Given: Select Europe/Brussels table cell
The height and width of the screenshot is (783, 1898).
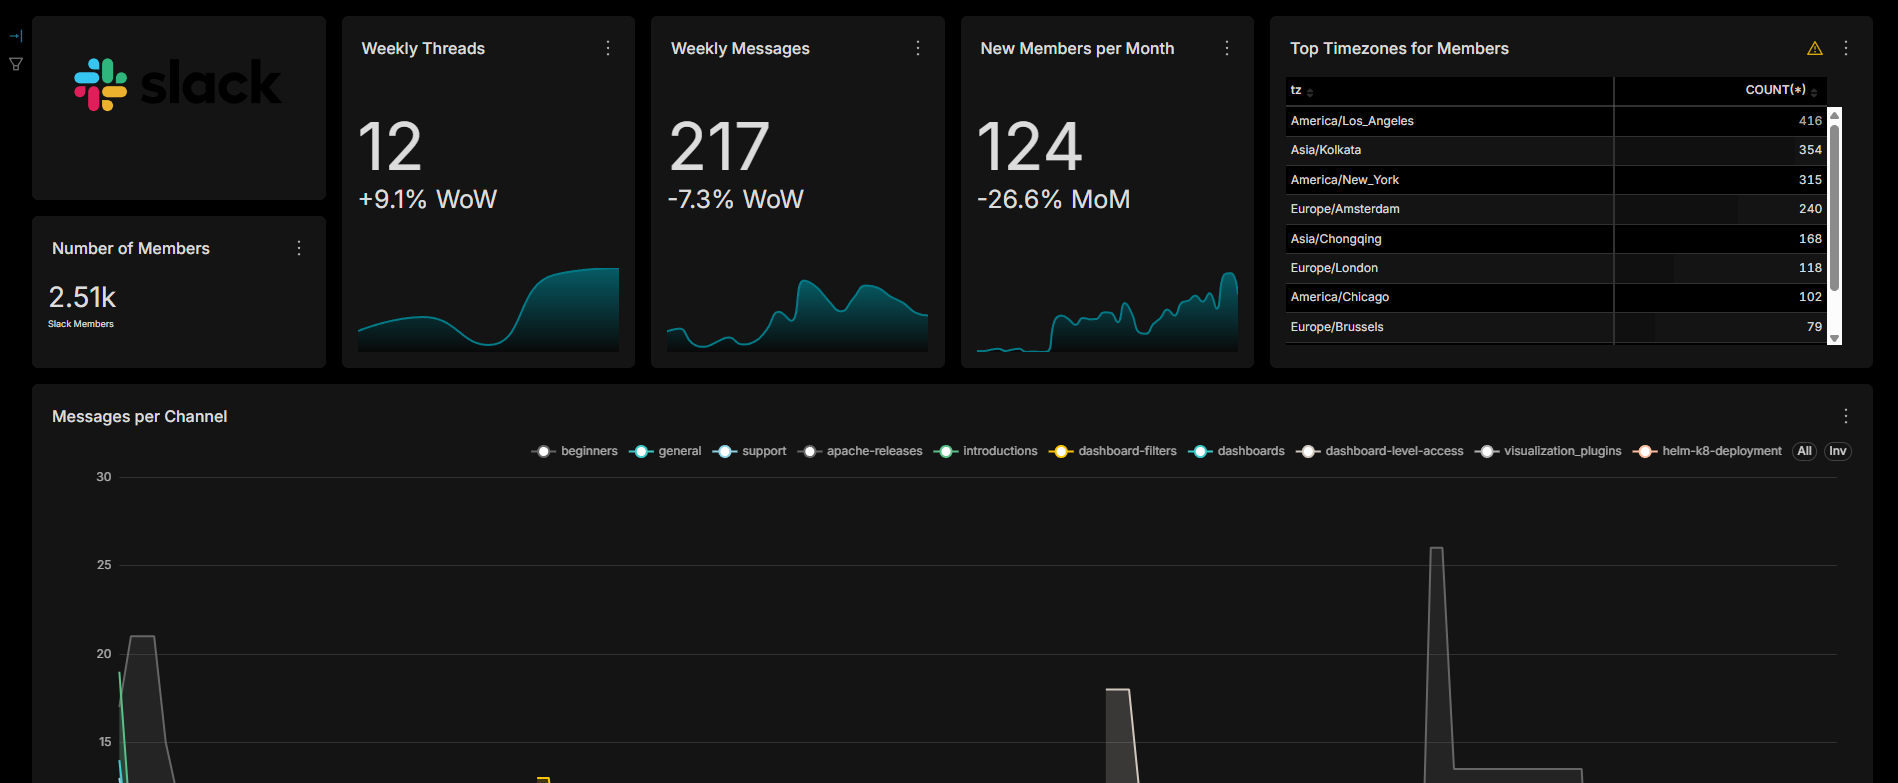Looking at the screenshot, I should [1450, 327].
